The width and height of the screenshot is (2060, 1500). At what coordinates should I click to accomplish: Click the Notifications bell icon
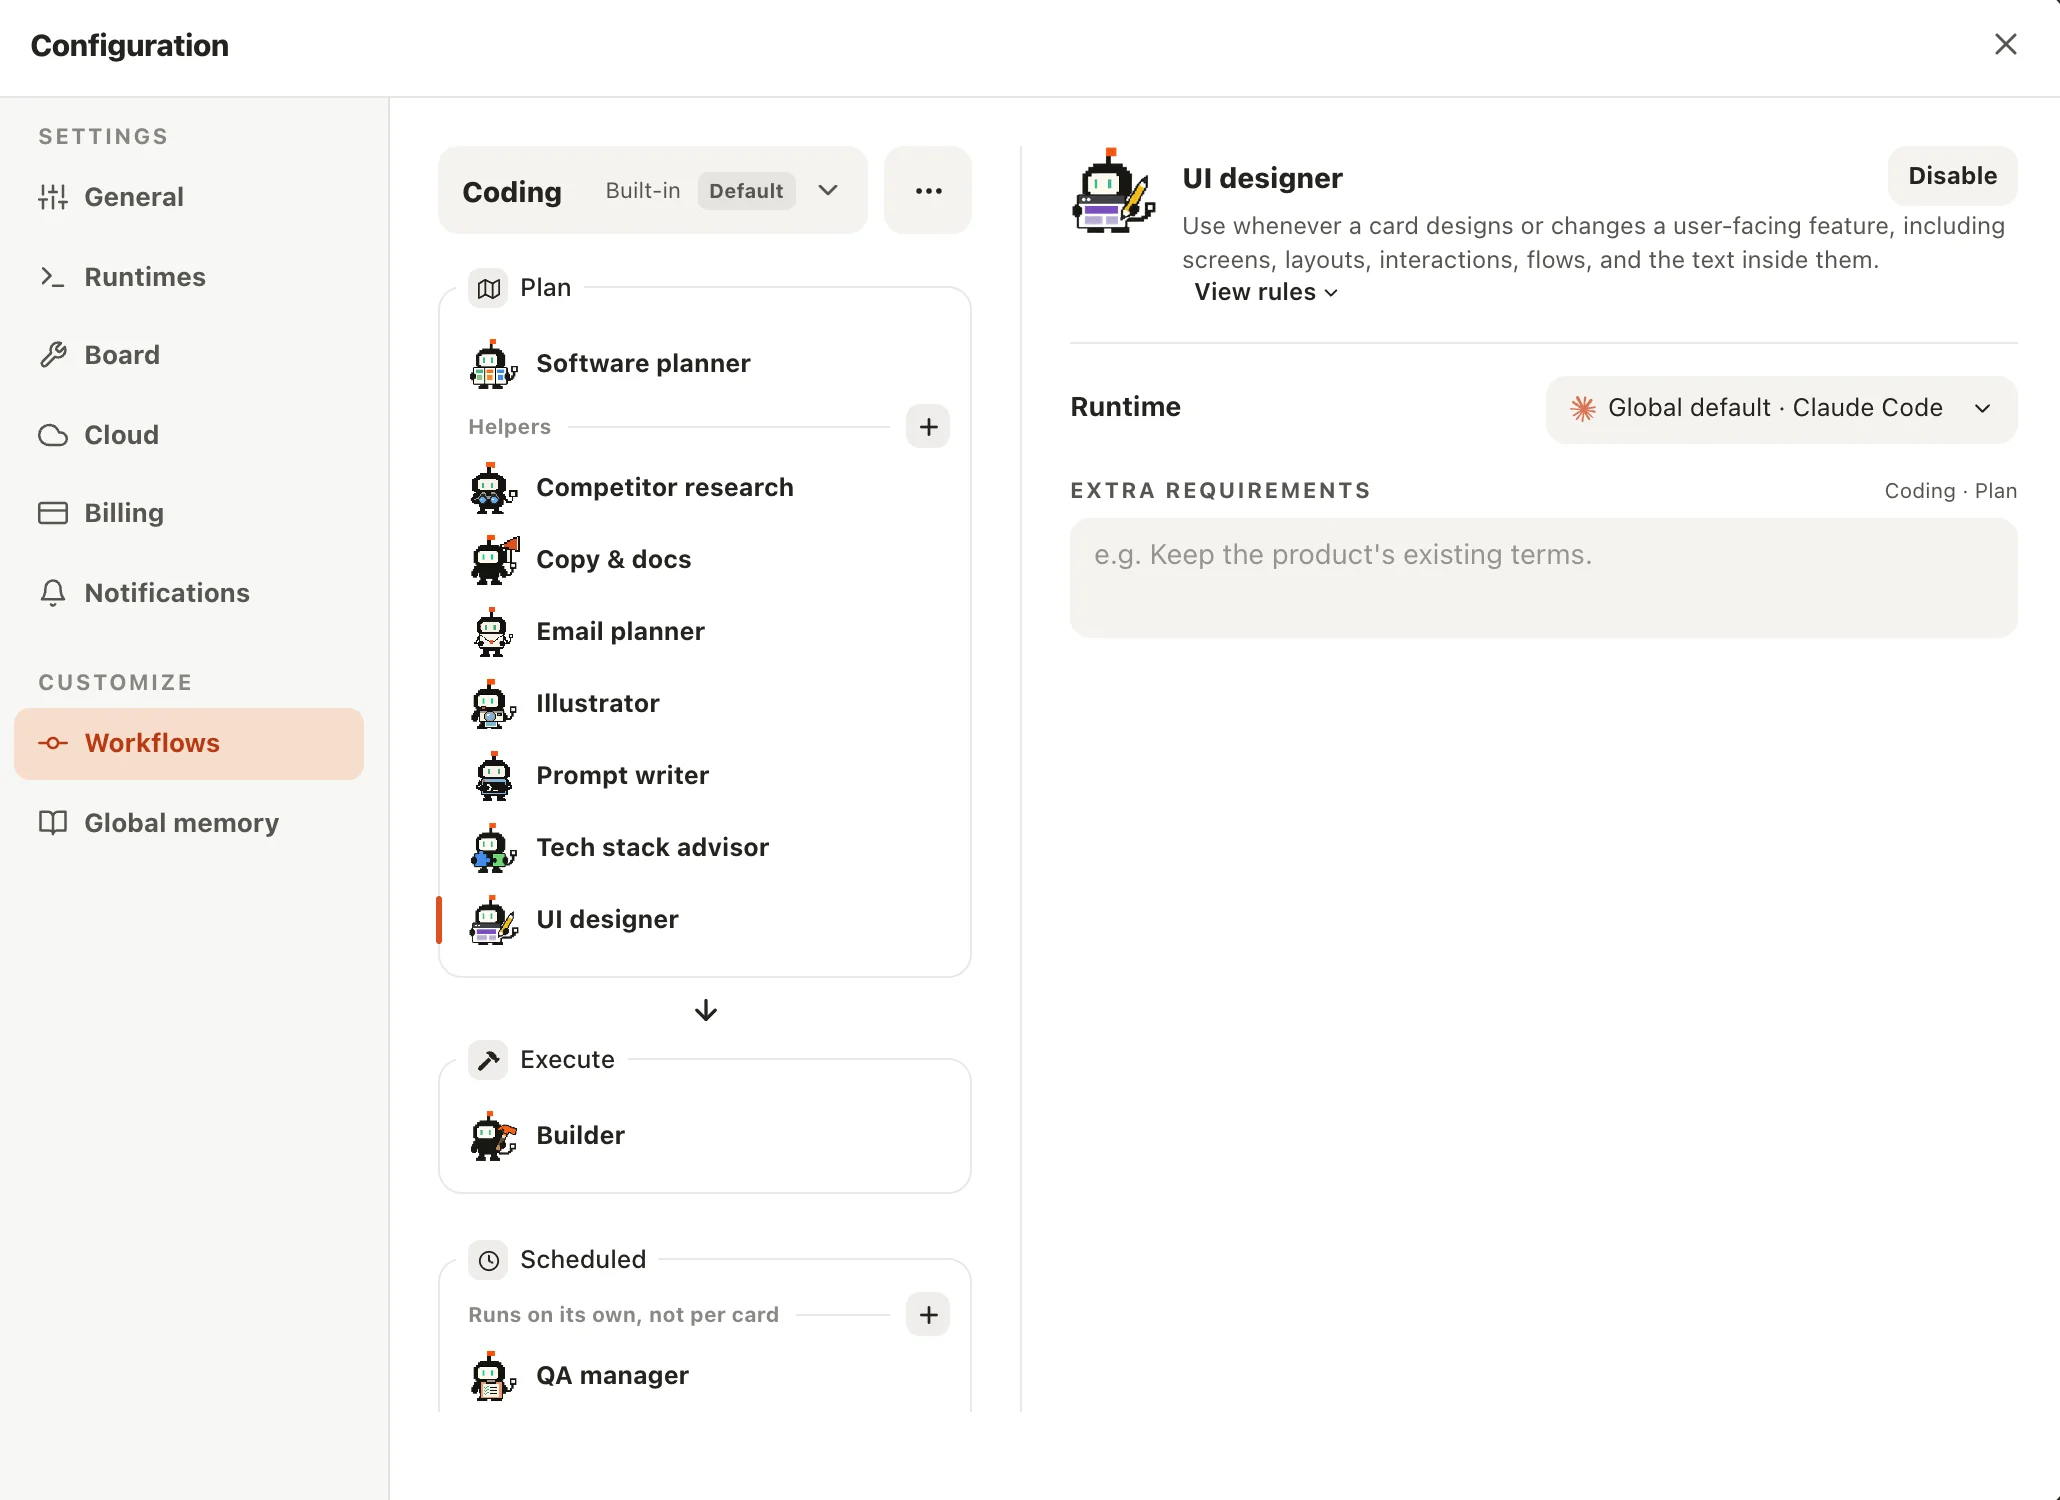coord(53,593)
